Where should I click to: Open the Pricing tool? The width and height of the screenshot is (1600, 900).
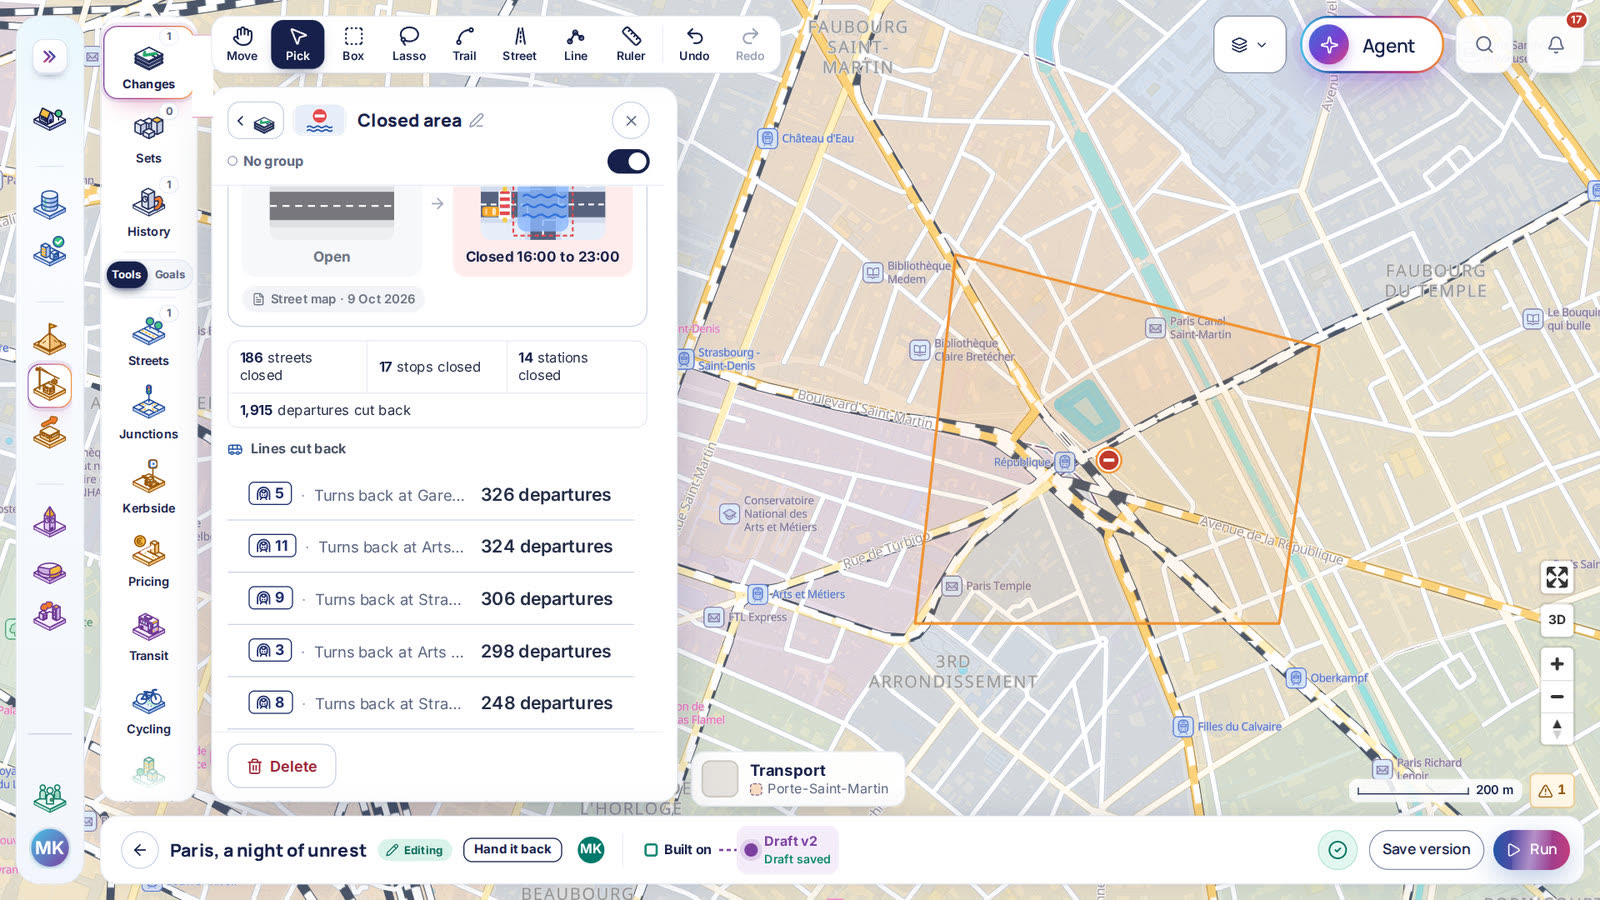[x=149, y=561]
